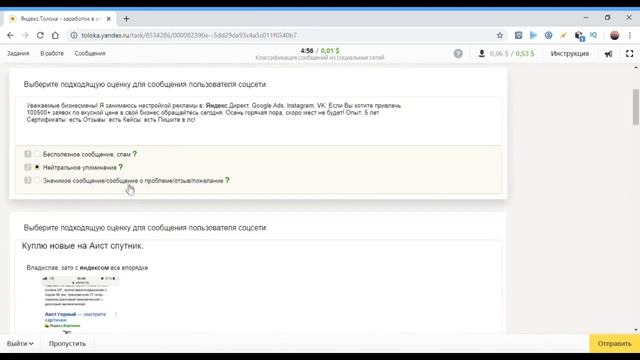Click the circular blue extension icon
640x360 pixels.
(x=548, y=36)
